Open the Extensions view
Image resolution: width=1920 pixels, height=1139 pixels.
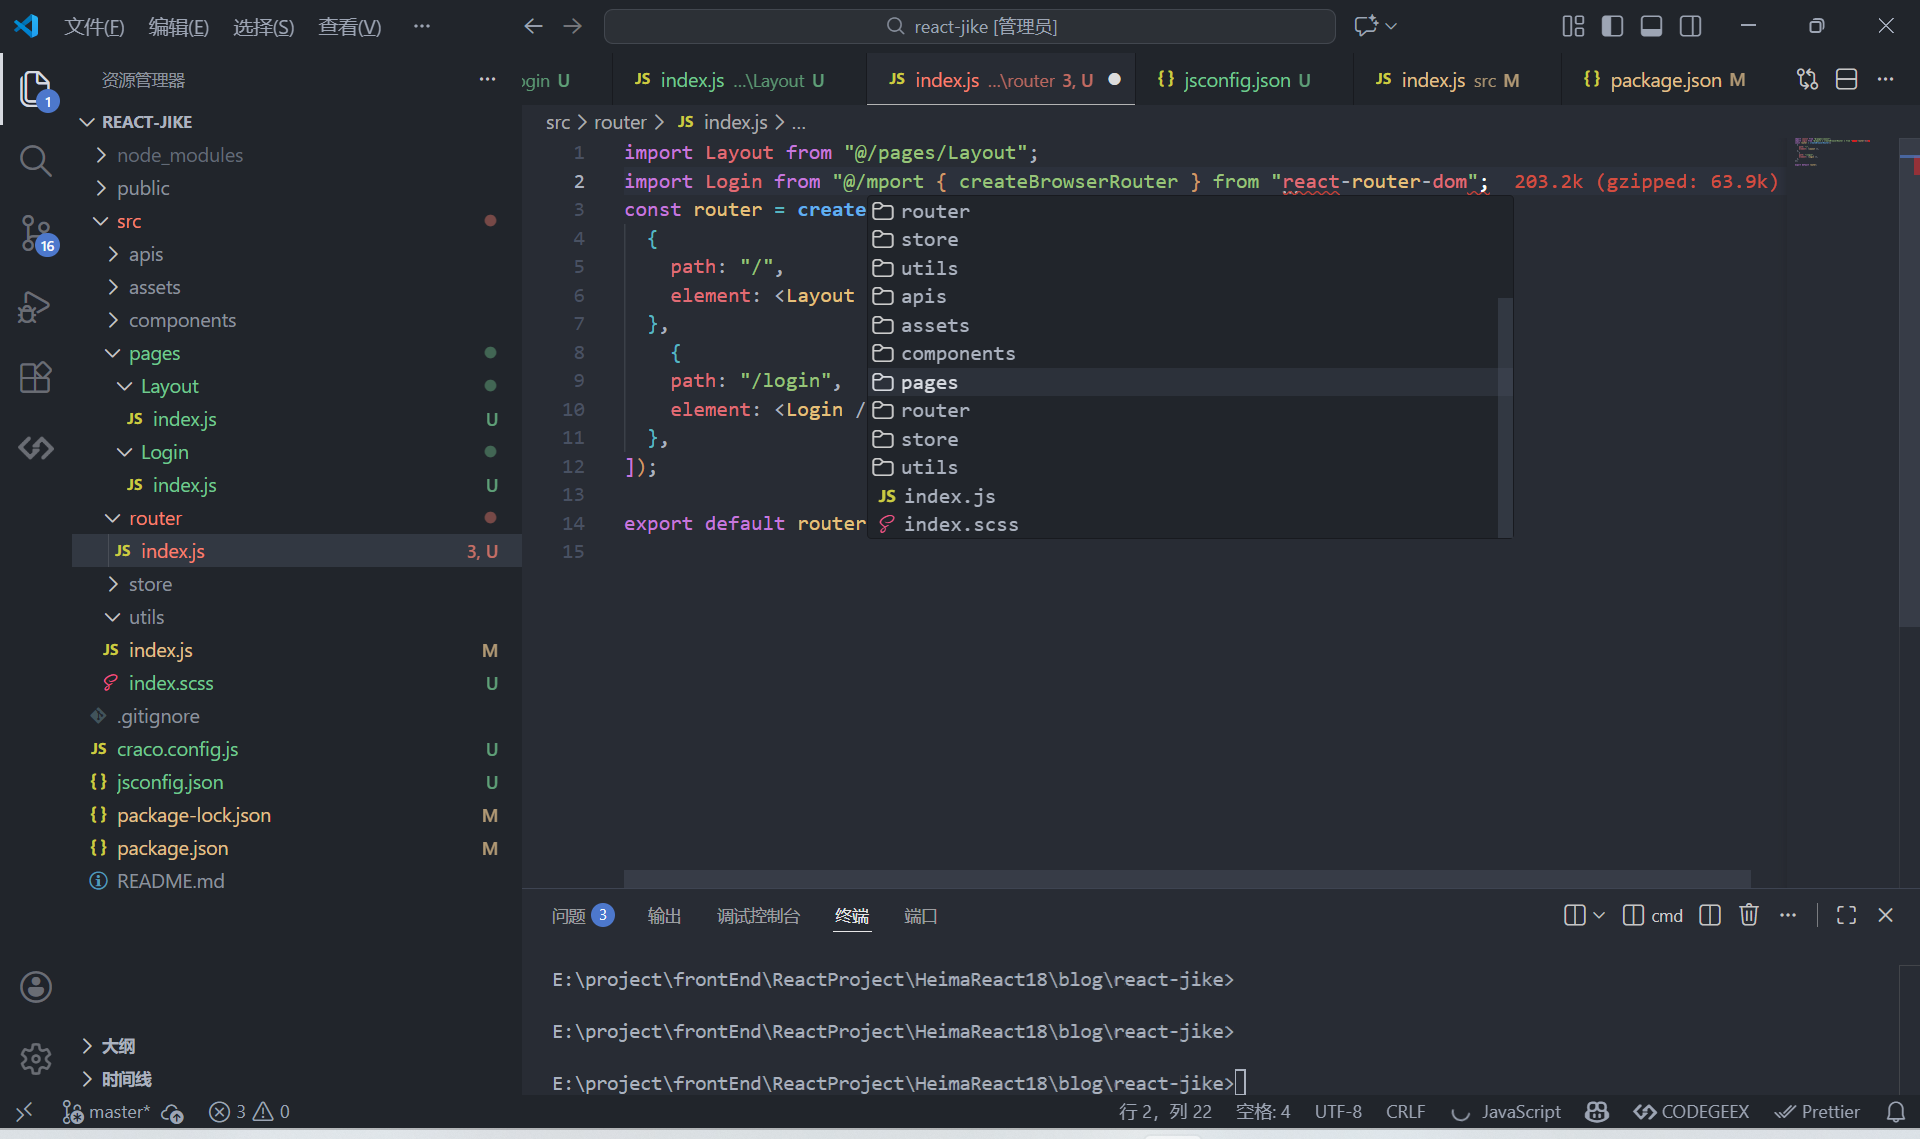pos(35,377)
